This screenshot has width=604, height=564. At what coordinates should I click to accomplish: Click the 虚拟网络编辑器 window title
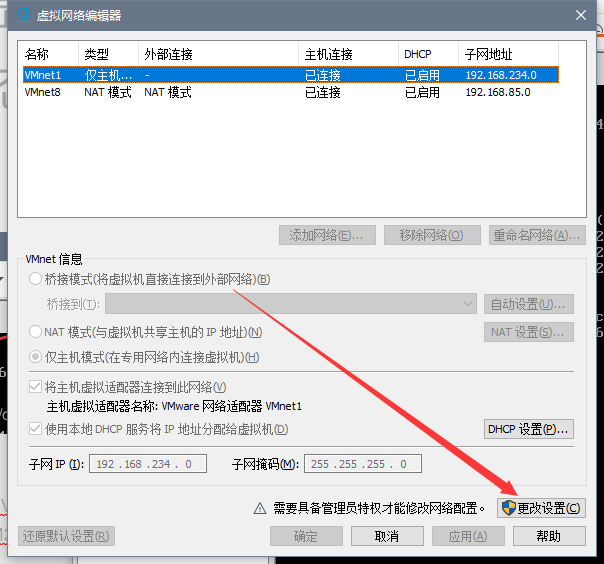coord(79,15)
